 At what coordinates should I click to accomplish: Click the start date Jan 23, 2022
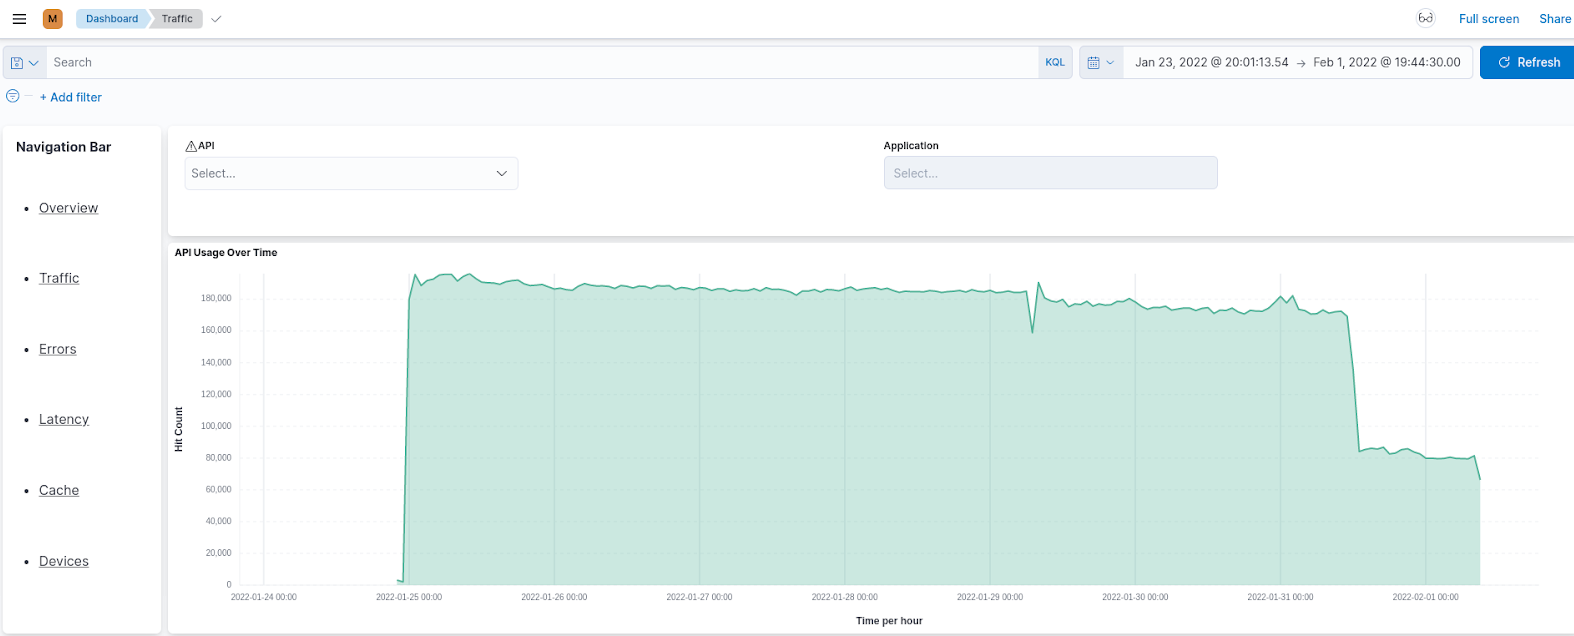[x=1211, y=62]
